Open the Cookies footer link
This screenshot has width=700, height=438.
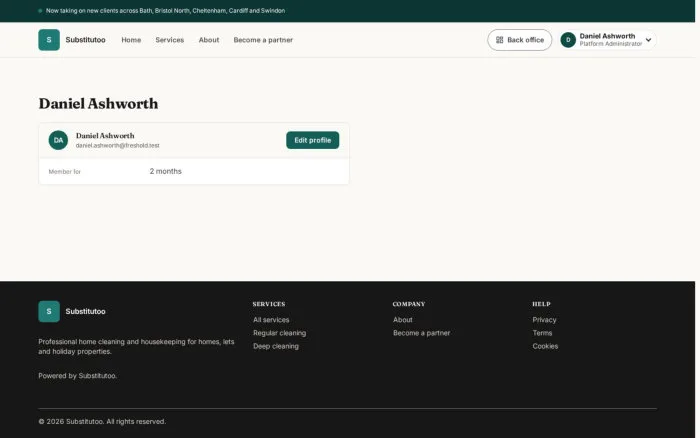click(x=545, y=346)
